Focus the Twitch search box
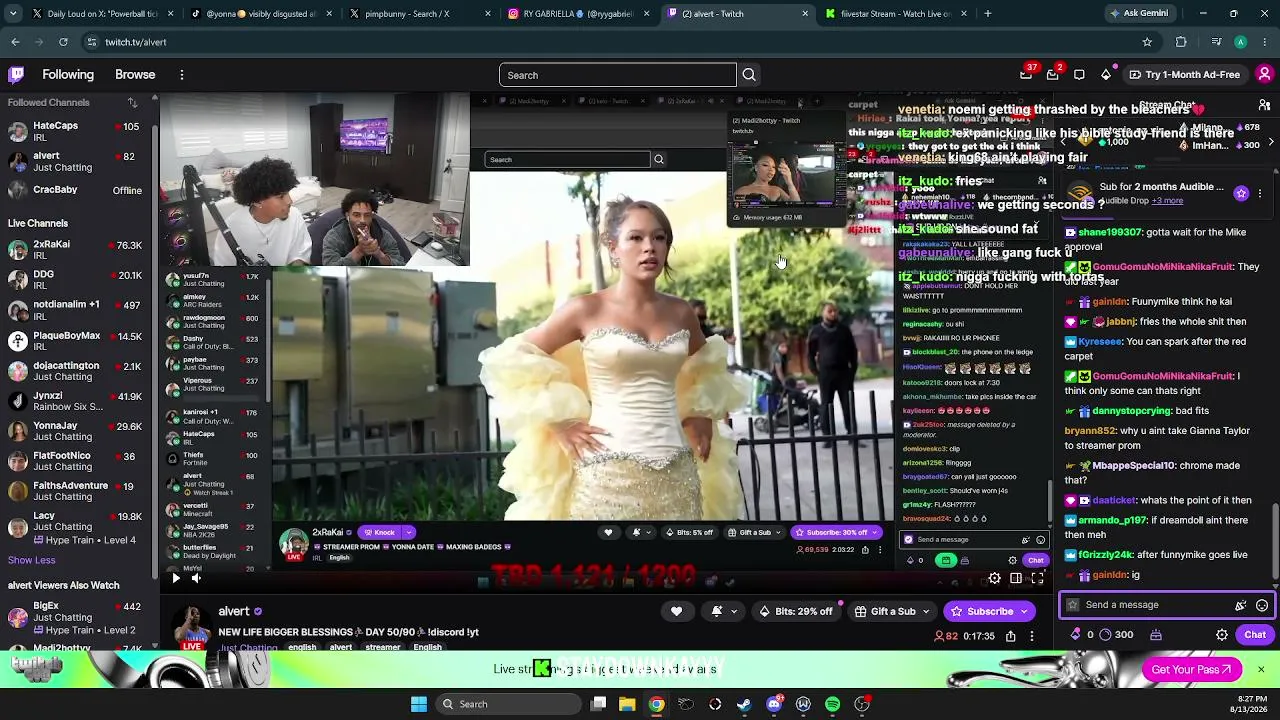 point(618,75)
